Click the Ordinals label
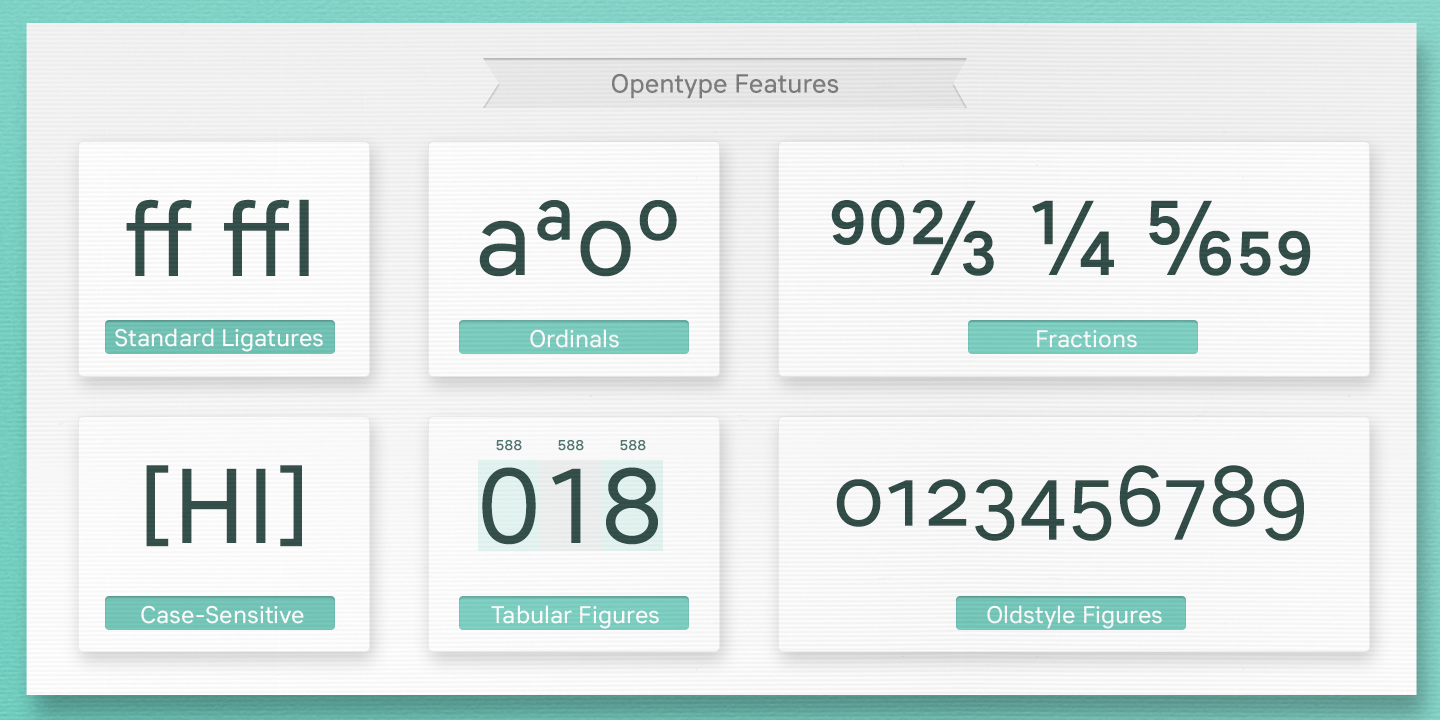The image size is (1440, 720). pyautogui.click(x=574, y=338)
